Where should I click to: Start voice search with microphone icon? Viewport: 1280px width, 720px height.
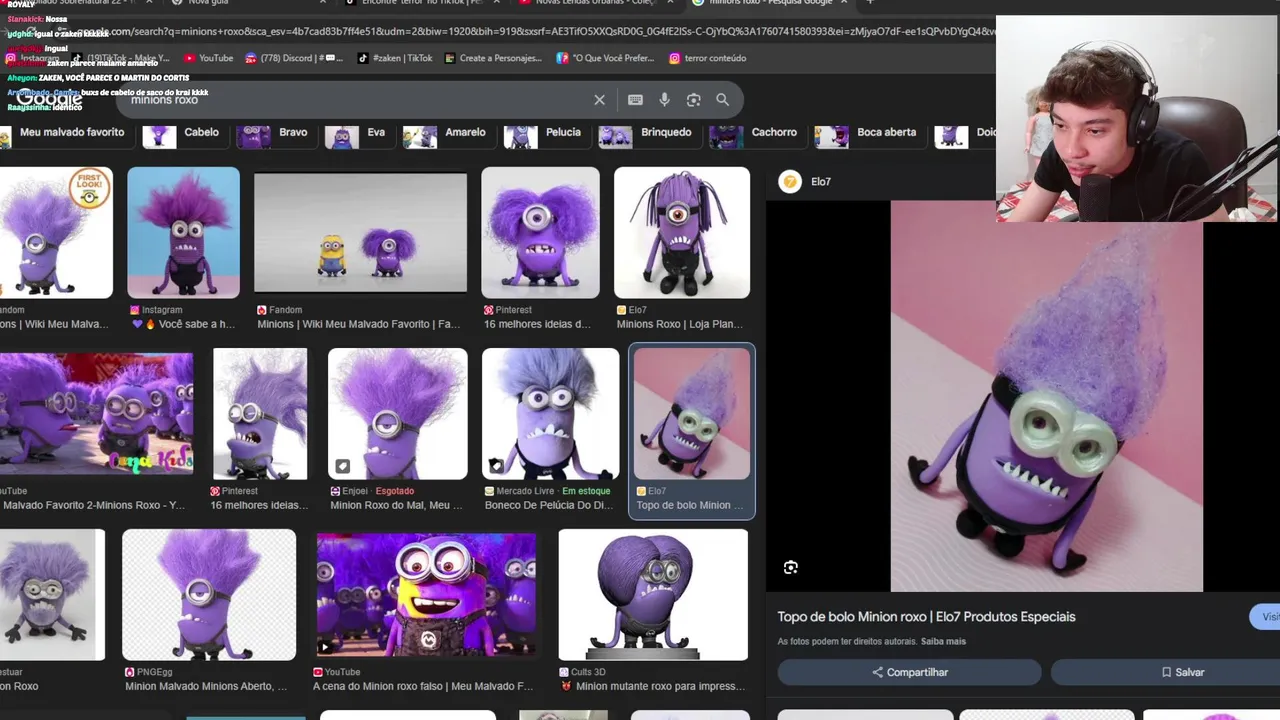(664, 100)
